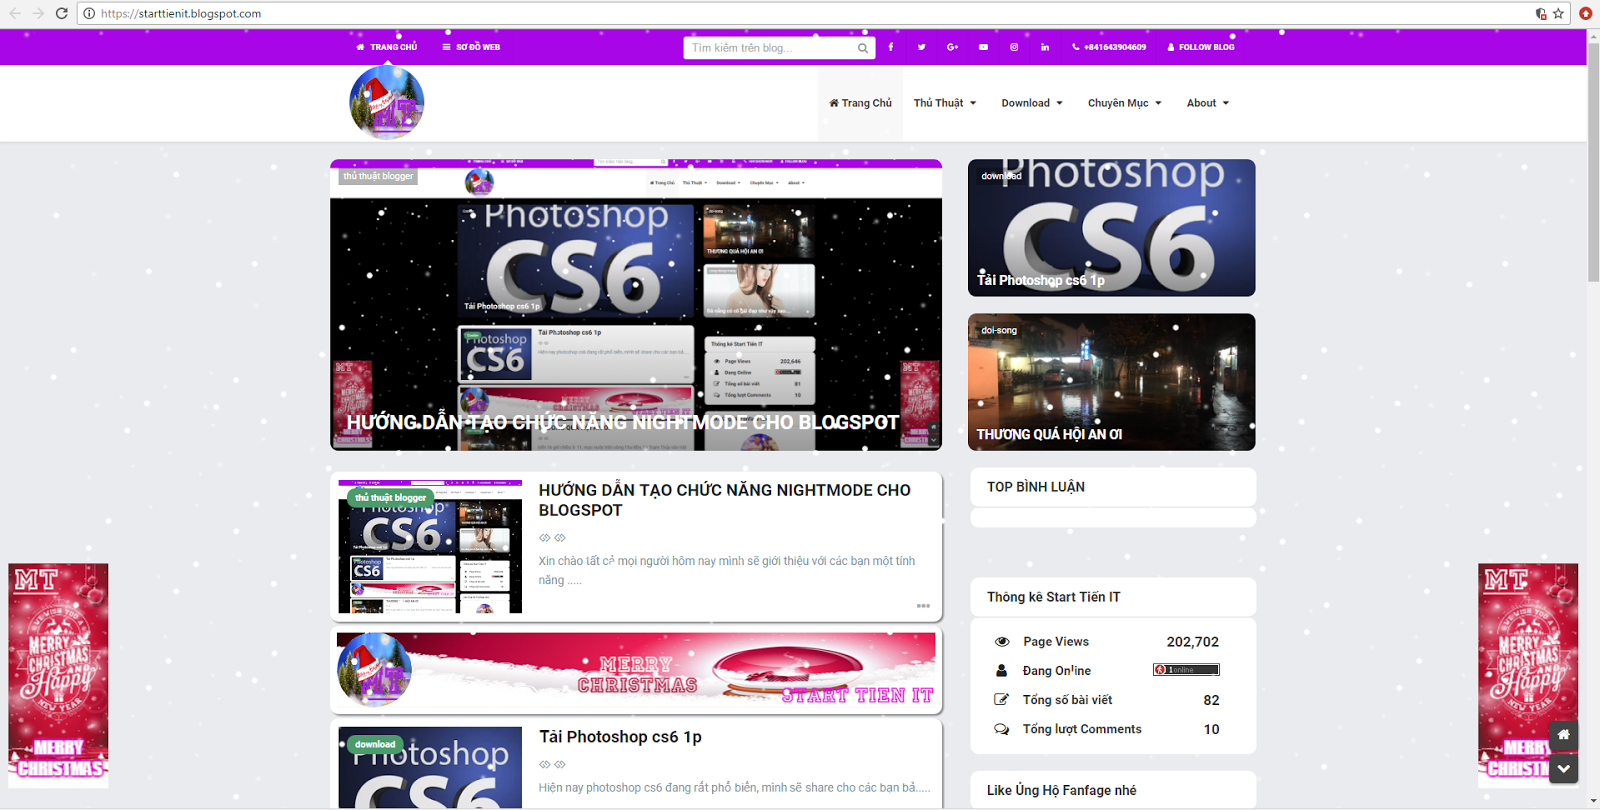Expand the Thủ Thuật dropdown menu
This screenshot has height=810, width=1600.
[945, 103]
